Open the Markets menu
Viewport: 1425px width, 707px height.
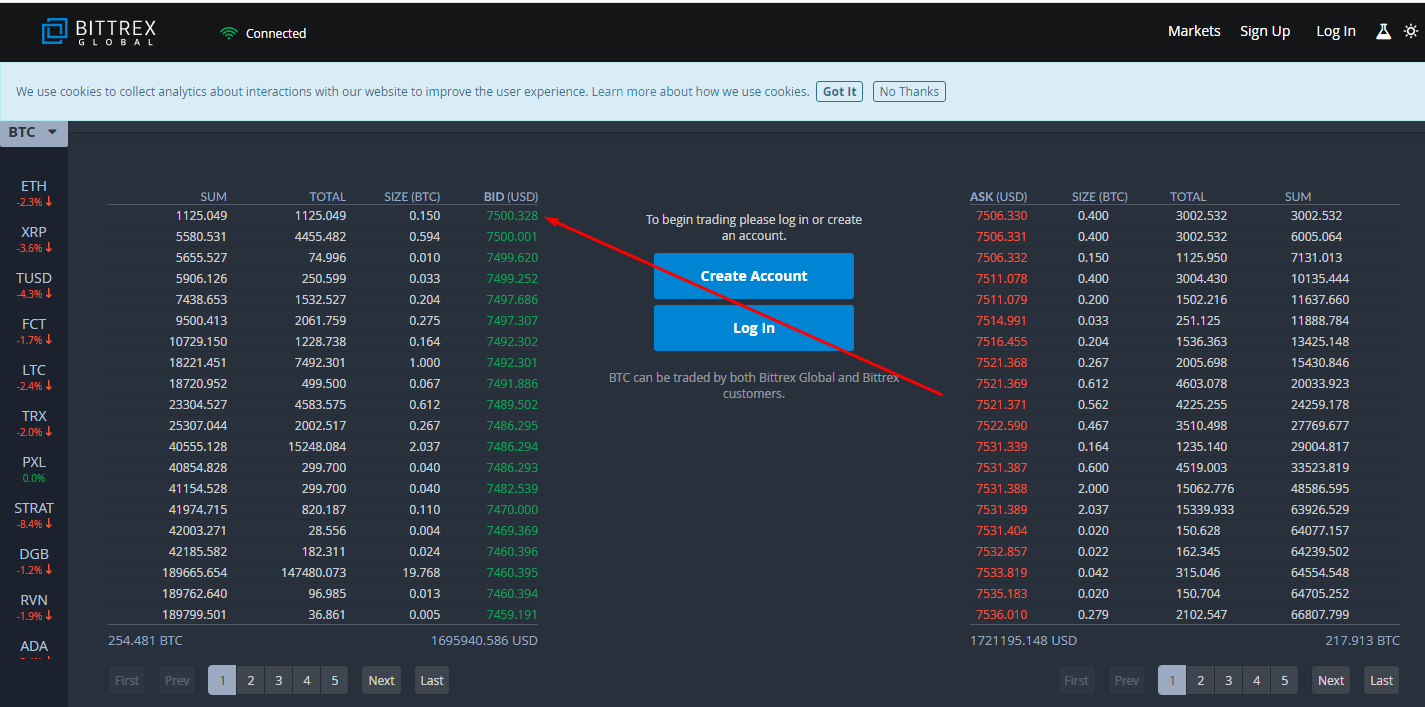click(x=1194, y=31)
